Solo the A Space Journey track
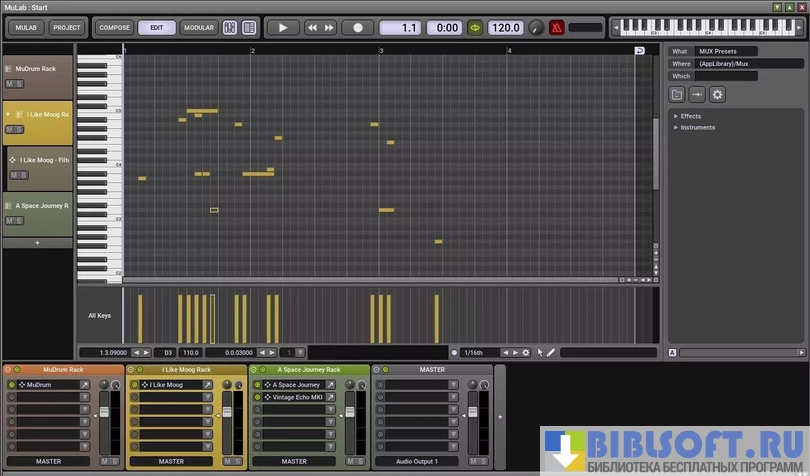Screen dimensions: 810x476 click(19, 222)
